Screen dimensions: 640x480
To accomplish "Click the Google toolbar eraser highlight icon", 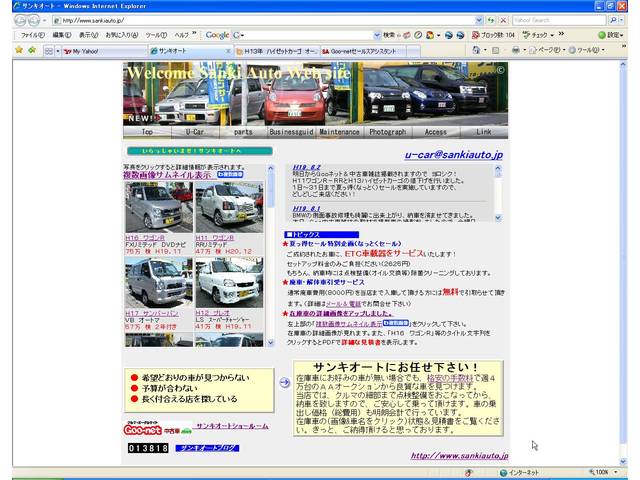I will 407,35.
